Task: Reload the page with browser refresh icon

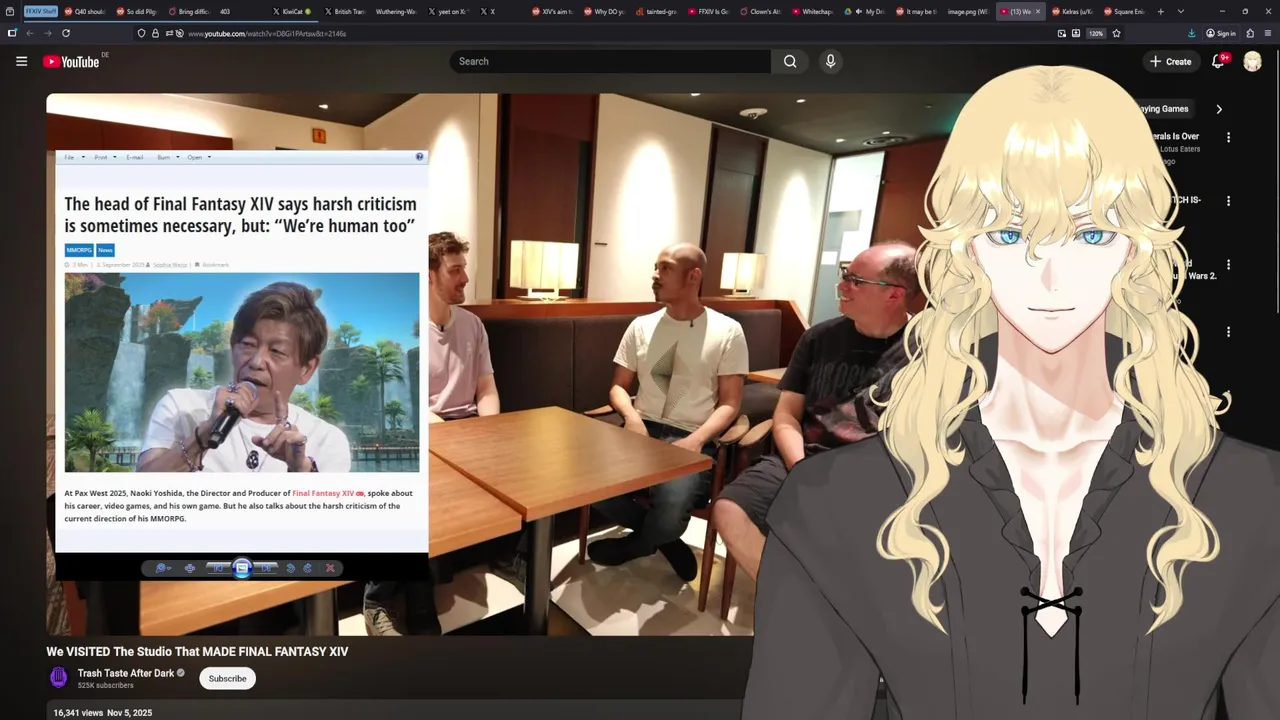Action: 66,33
